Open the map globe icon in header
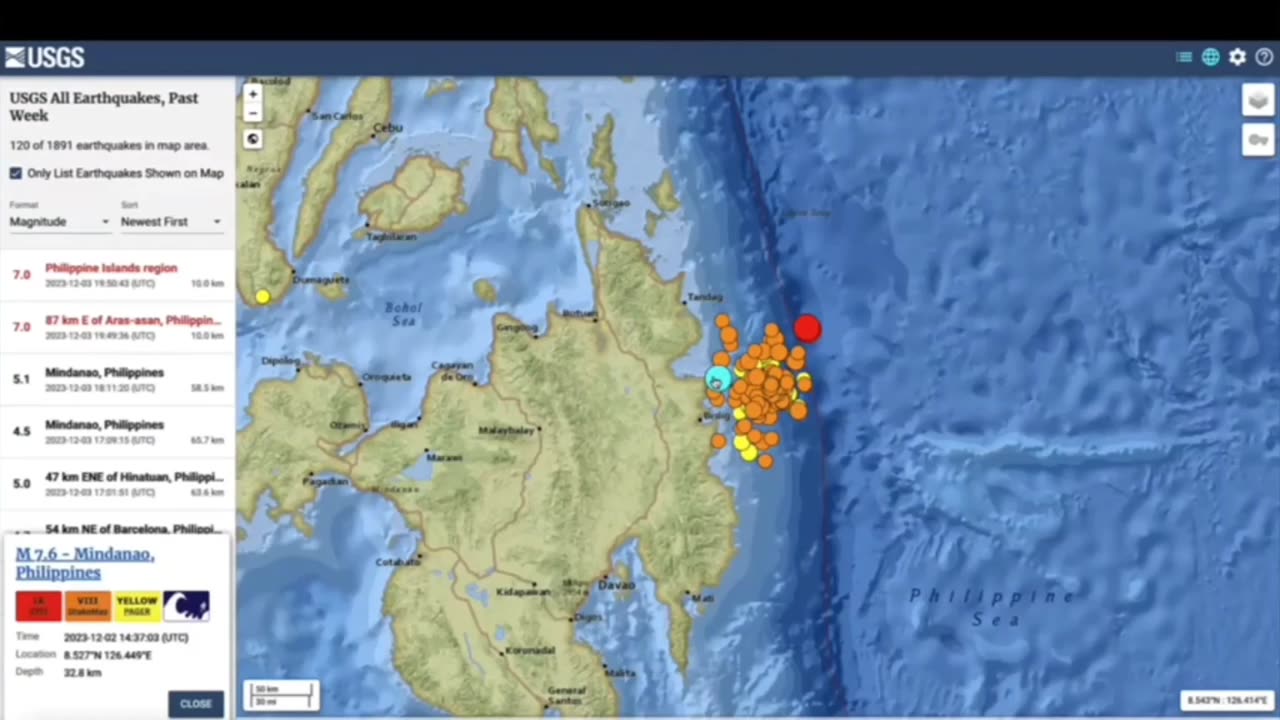The height and width of the screenshot is (720, 1280). (1211, 57)
